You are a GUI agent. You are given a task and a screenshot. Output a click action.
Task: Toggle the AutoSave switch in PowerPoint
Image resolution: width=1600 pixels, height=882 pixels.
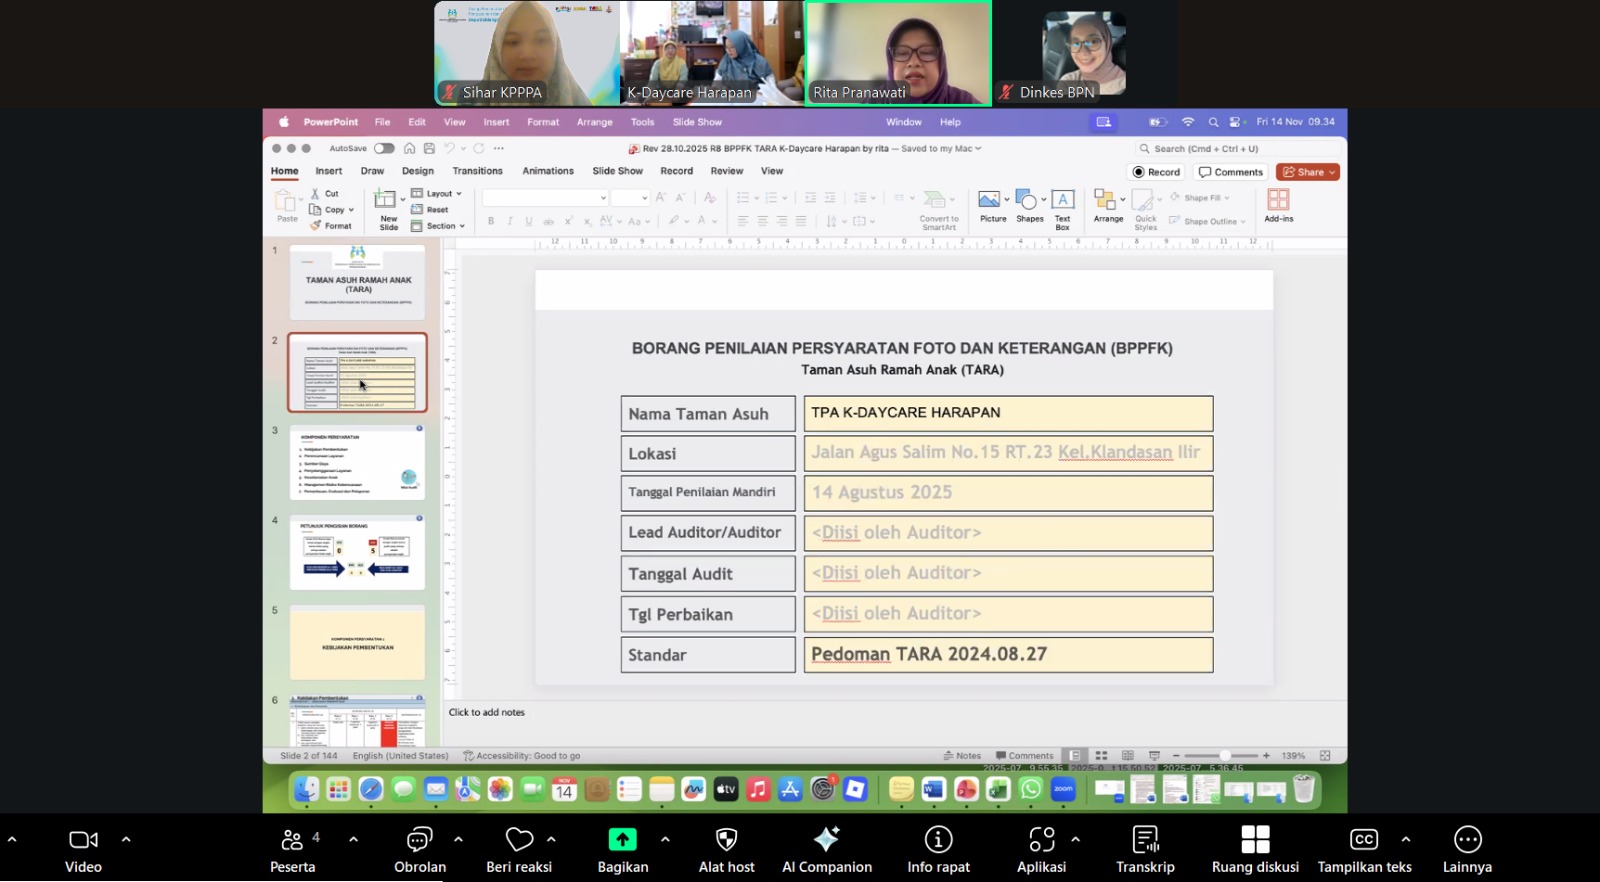(x=384, y=148)
